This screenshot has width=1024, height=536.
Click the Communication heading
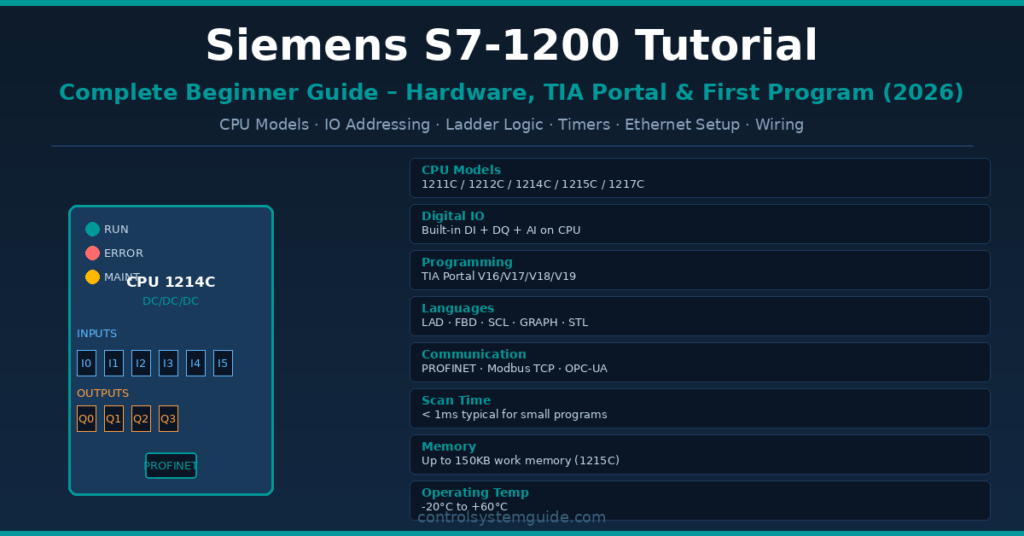(x=473, y=355)
